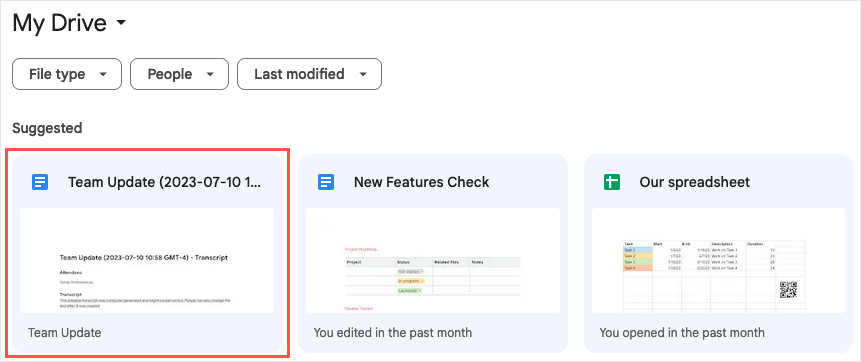Viewport: 861px width, 362px height.
Task: Open the People filter dropdown
Action: pyautogui.click(x=179, y=74)
